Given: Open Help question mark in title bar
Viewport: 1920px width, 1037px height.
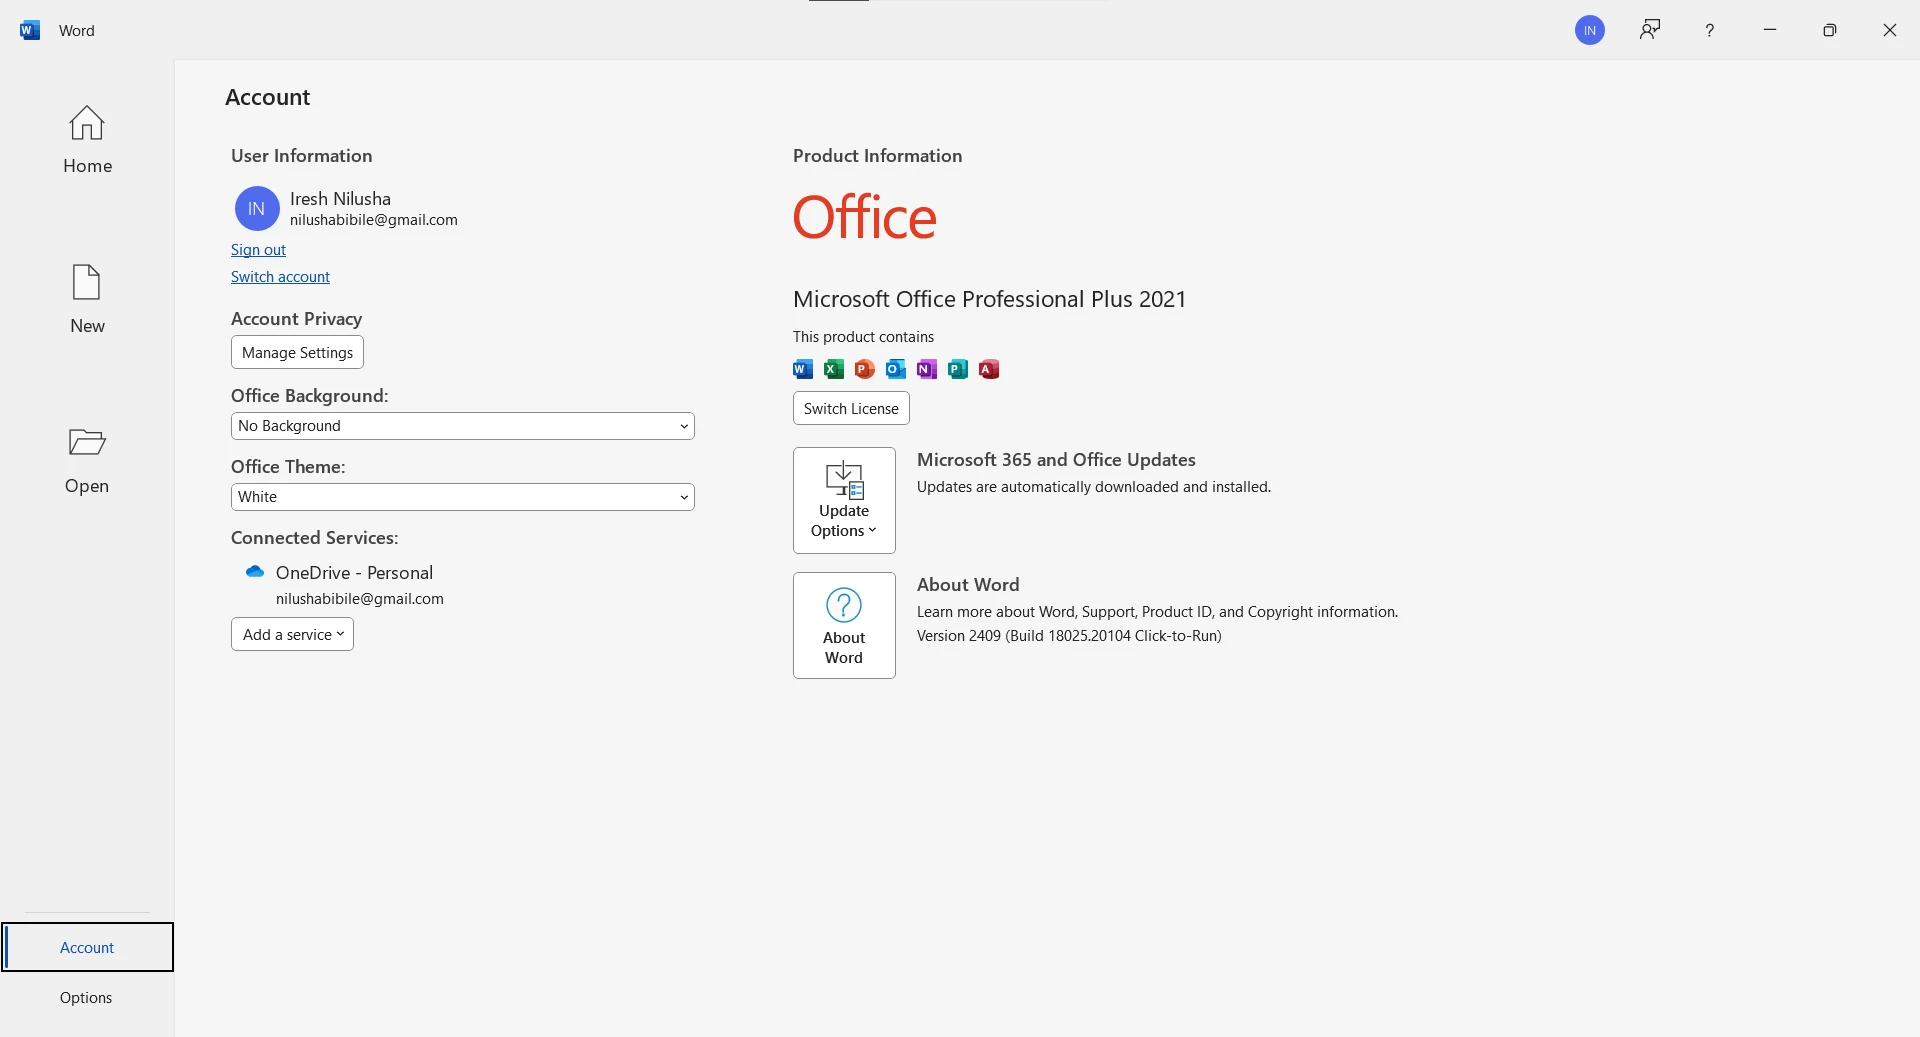Looking at the screenshot, I should point(1710,30).
